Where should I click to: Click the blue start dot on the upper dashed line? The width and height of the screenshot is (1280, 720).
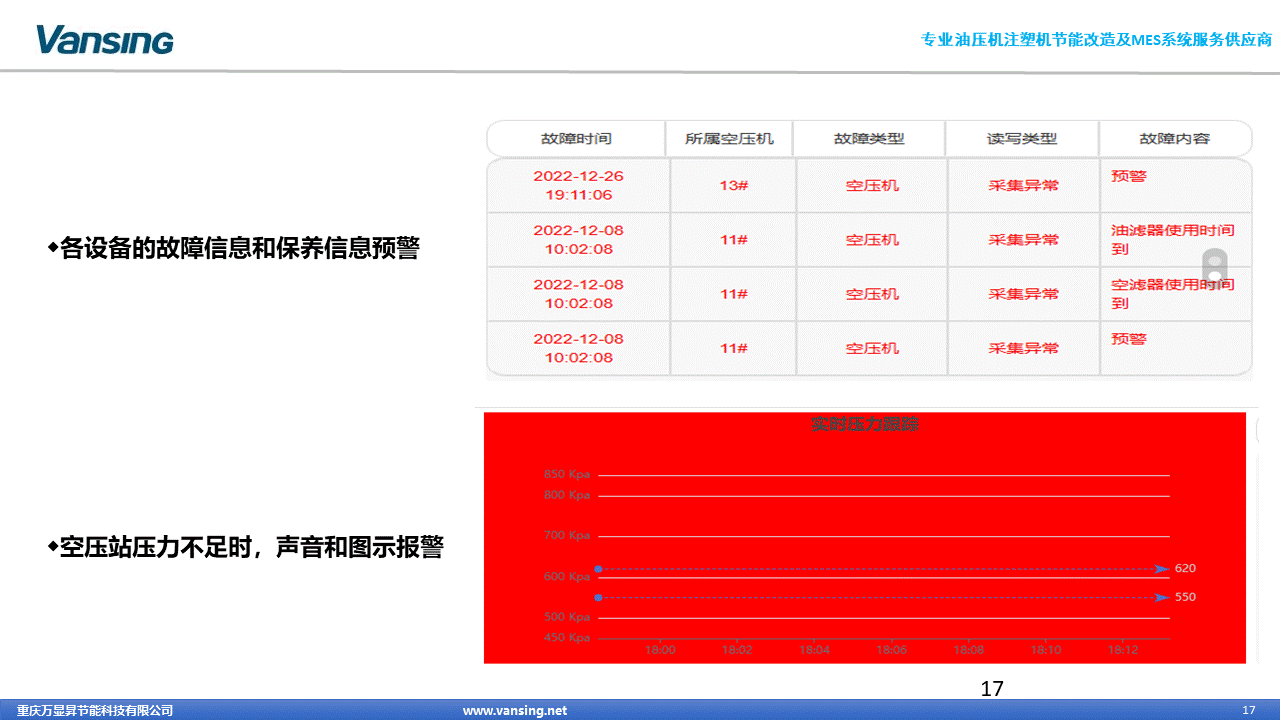point(598,568)
